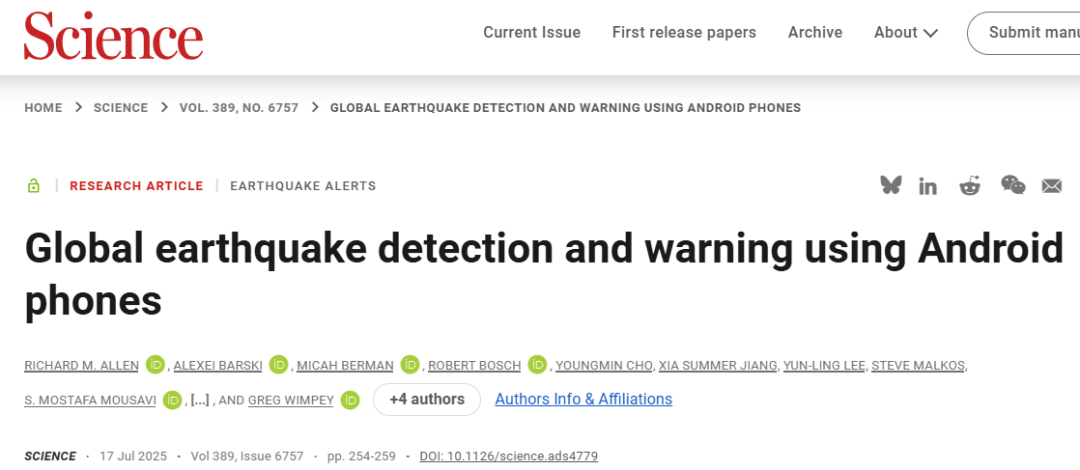
Task: Open ORCID icon next to Robert Bosch
Action: point(537,365)
